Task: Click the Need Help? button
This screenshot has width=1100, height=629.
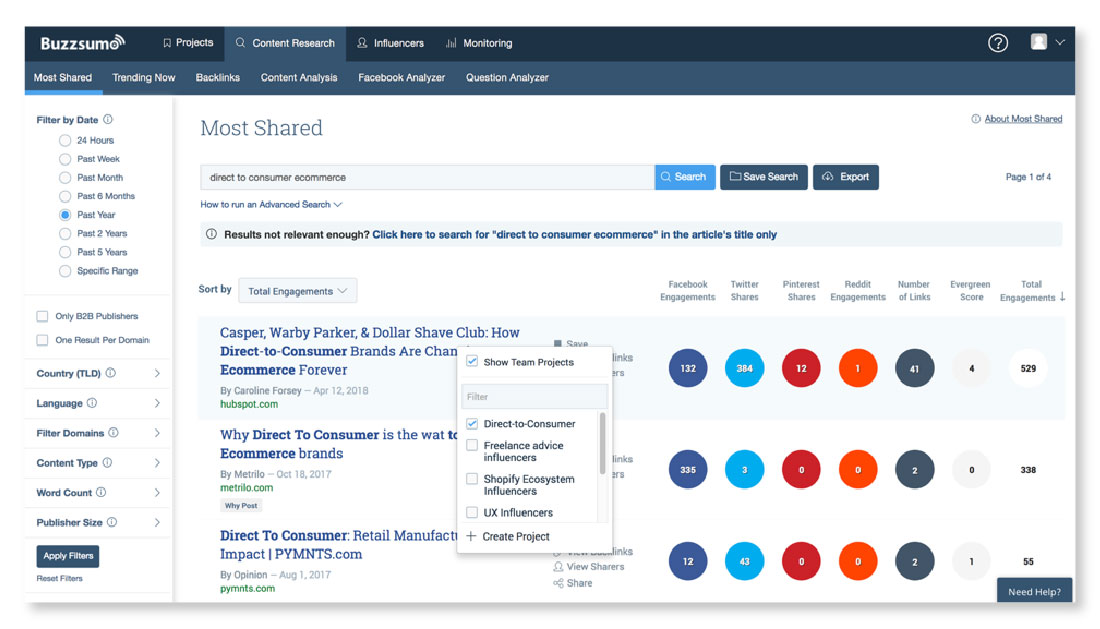Action: tap(1034, 591)
